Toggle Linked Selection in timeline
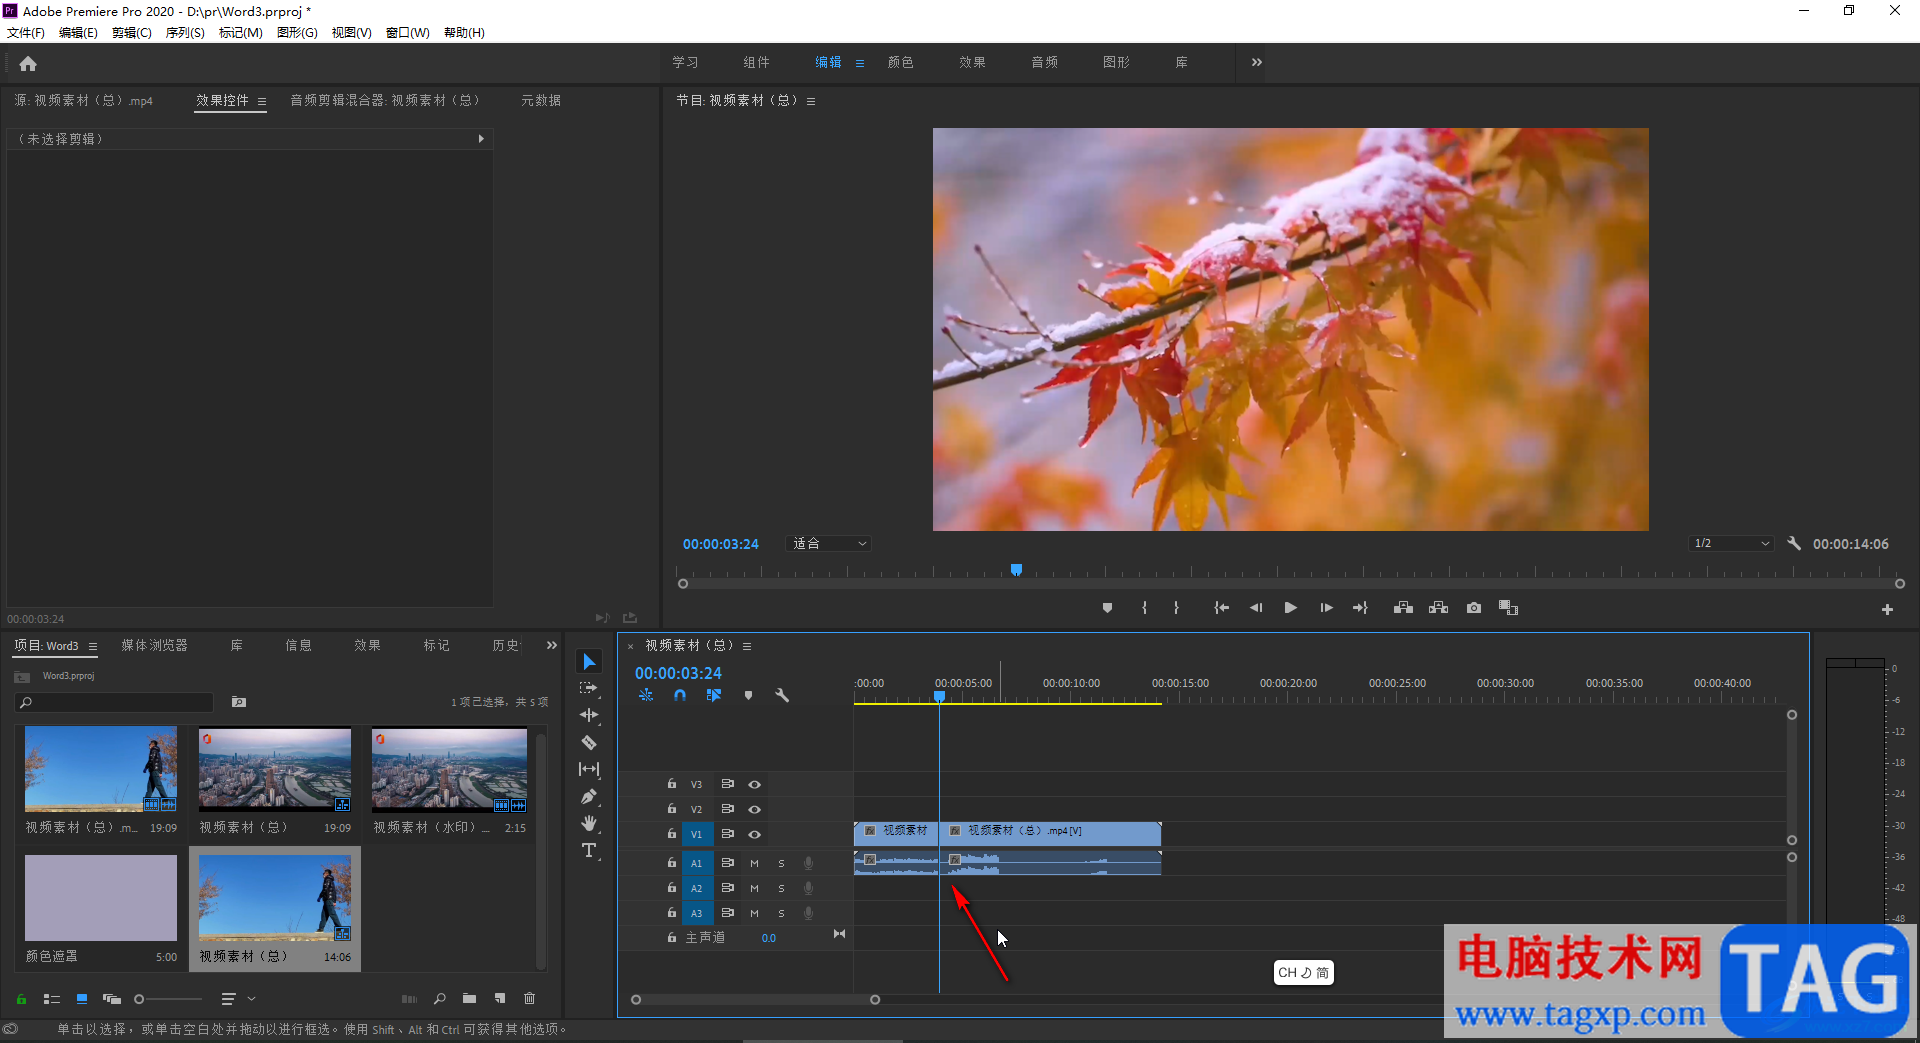1920x1043 pixels. (x=714, y=695)
